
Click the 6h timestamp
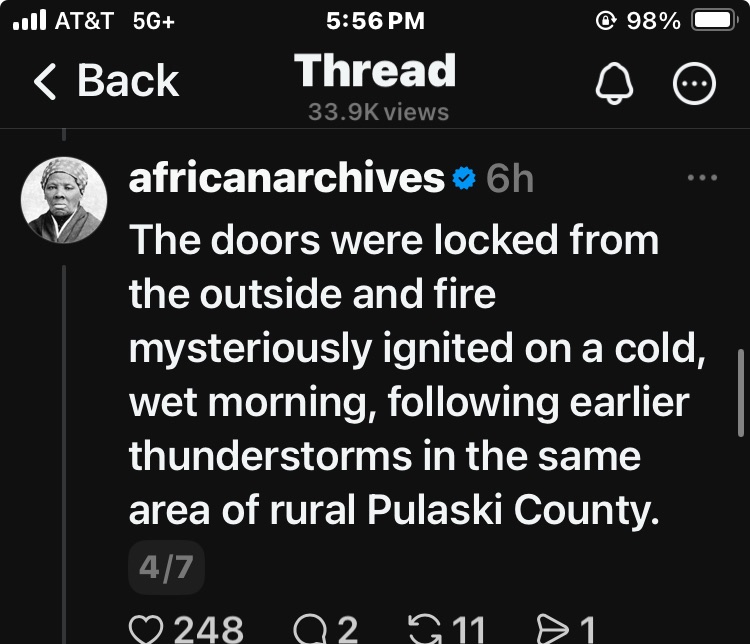[x=509, y=179]
